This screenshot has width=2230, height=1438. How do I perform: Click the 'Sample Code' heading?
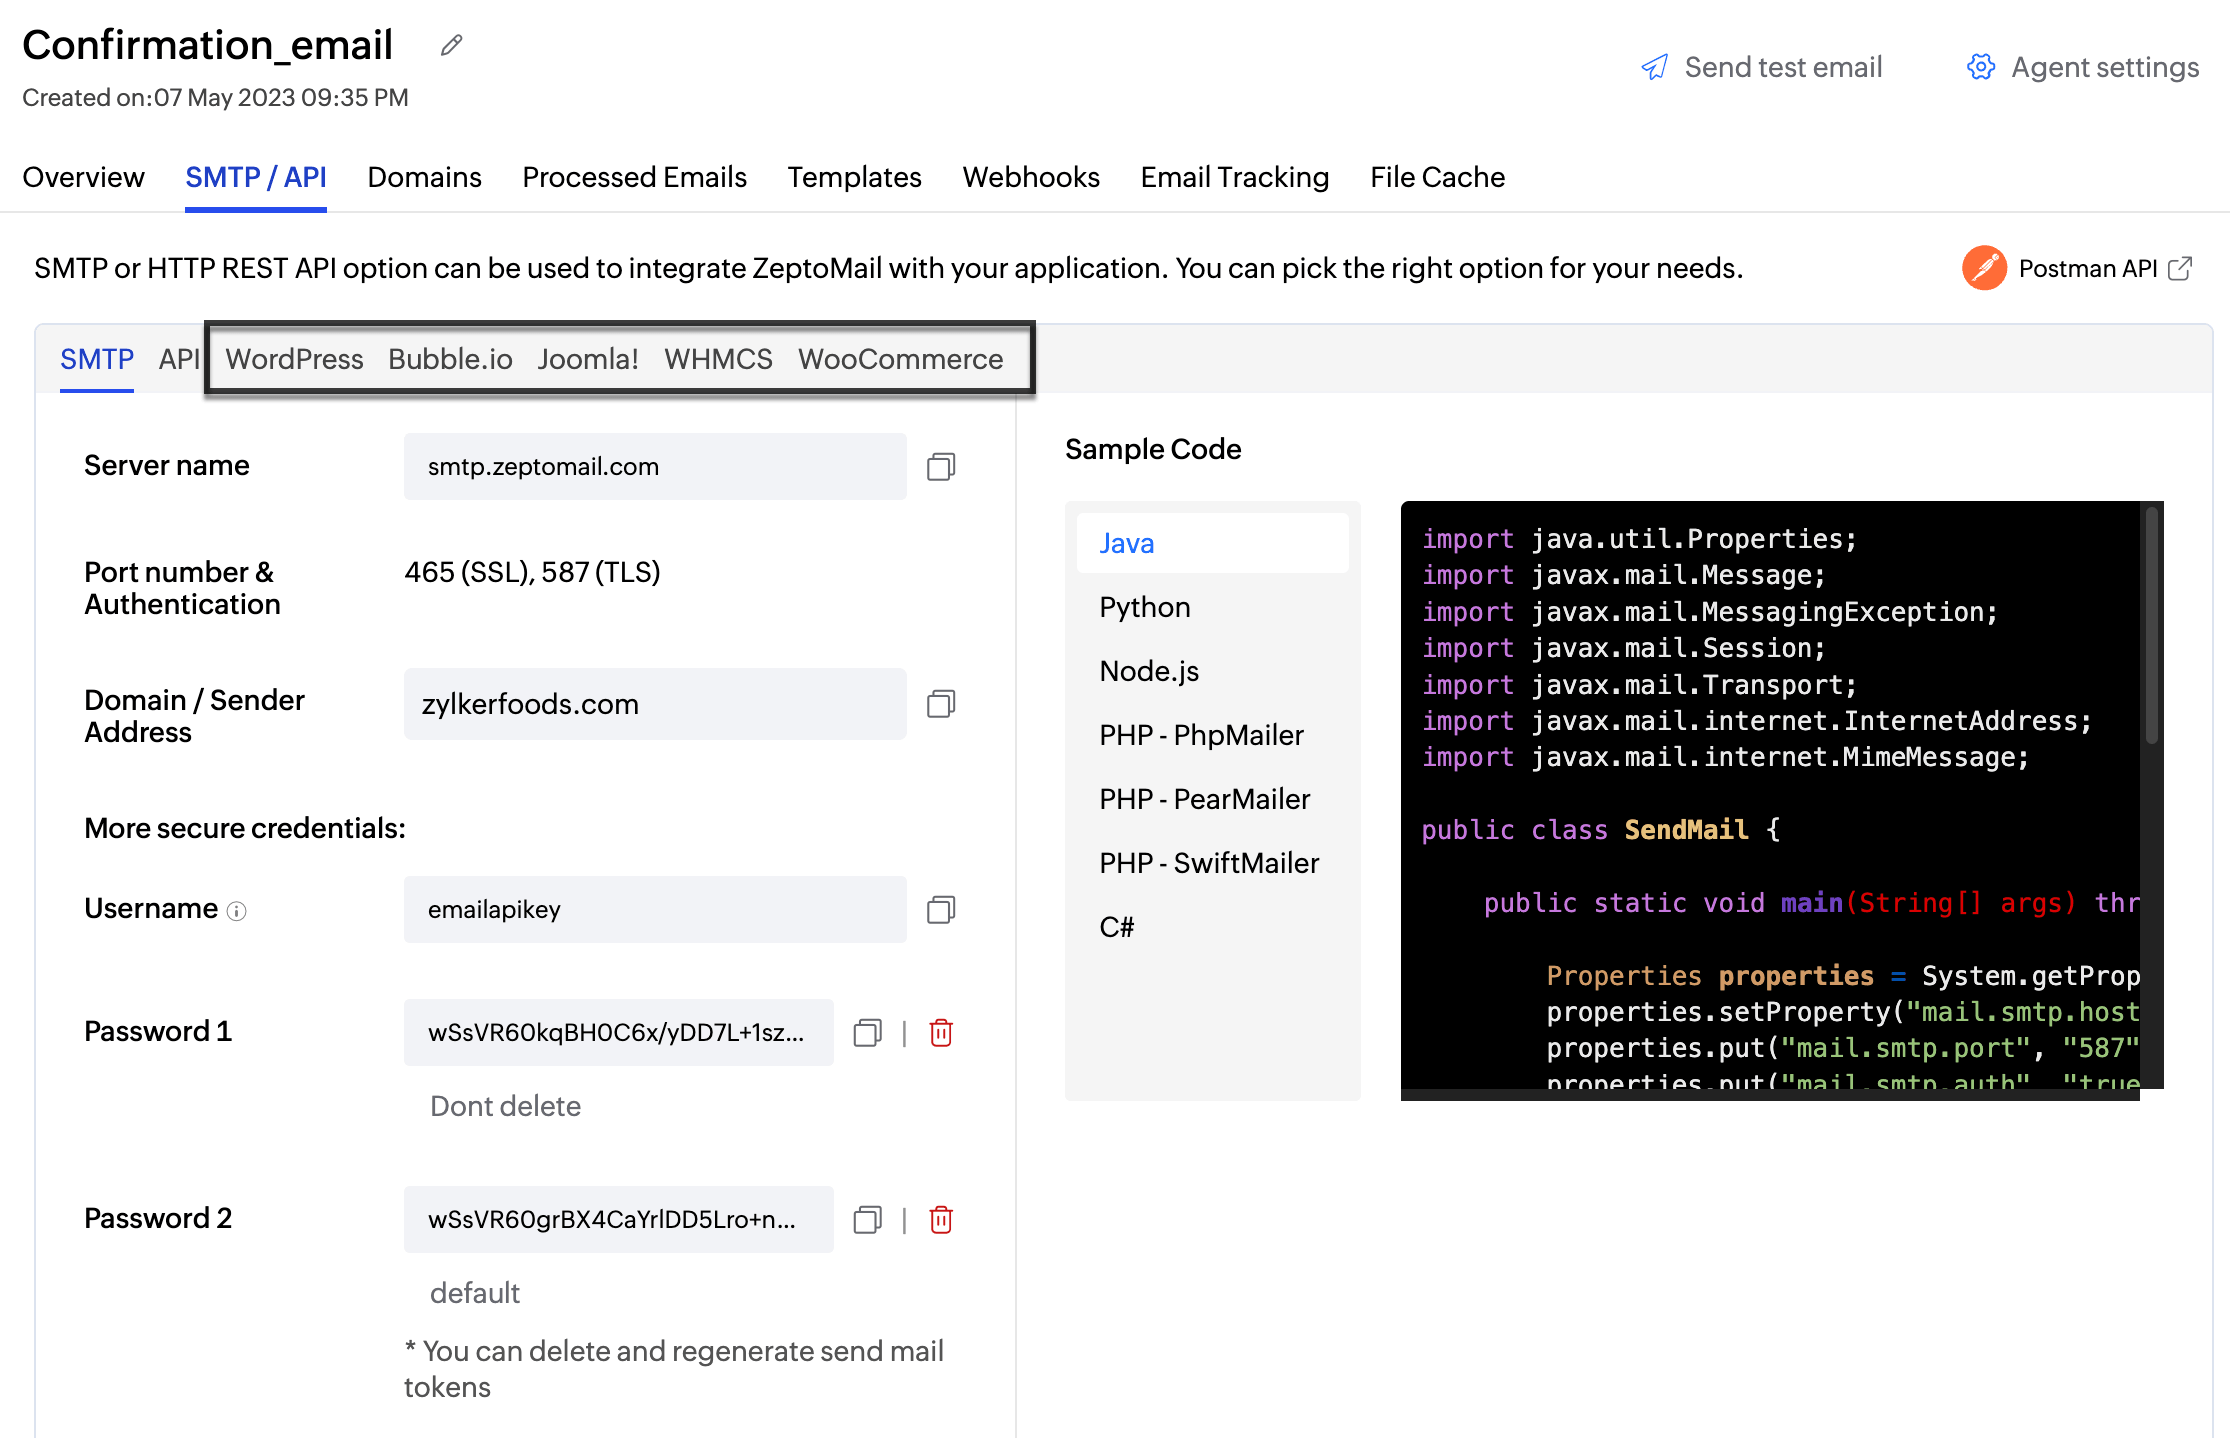coord(1153,449)
